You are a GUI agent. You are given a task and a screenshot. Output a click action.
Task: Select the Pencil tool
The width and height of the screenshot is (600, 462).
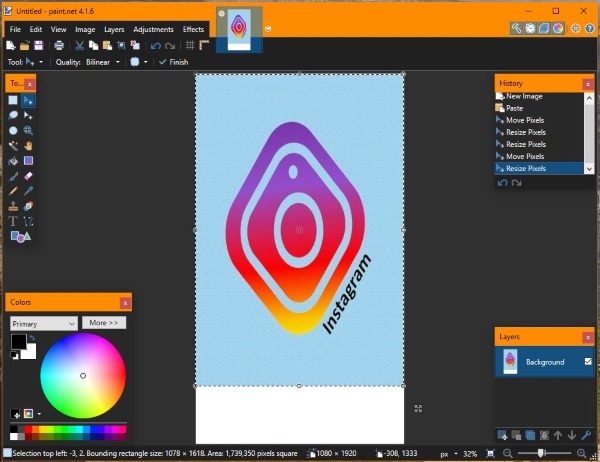[x=13, y=191]
